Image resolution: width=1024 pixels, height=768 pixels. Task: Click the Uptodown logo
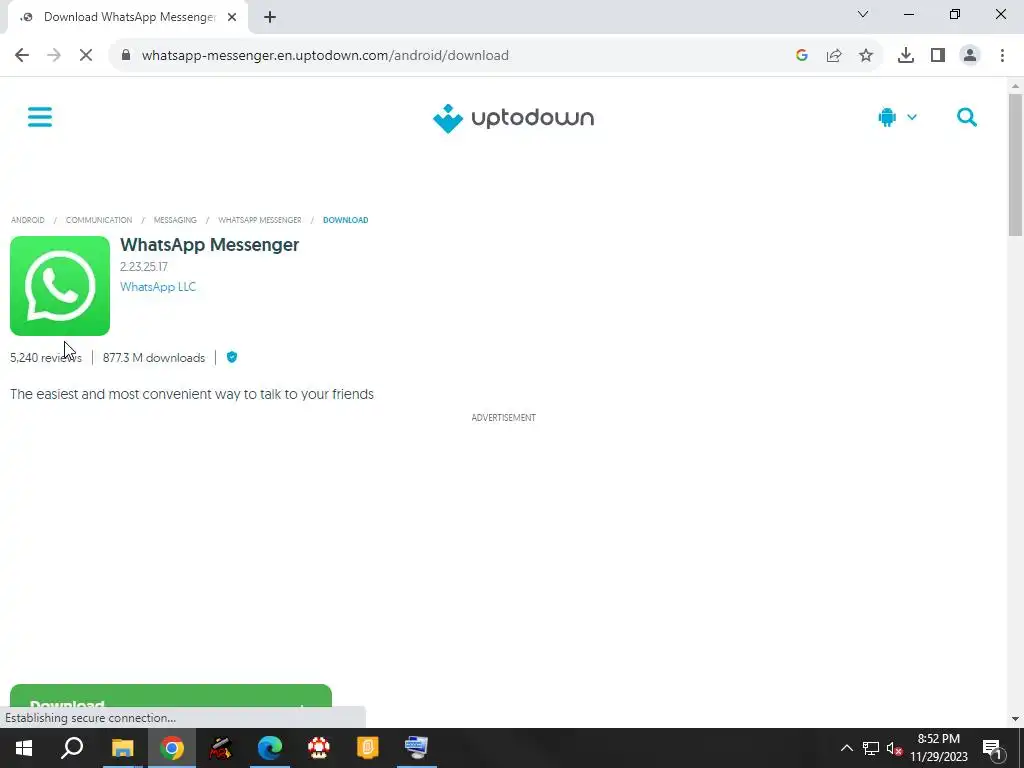tap(513, 118)
